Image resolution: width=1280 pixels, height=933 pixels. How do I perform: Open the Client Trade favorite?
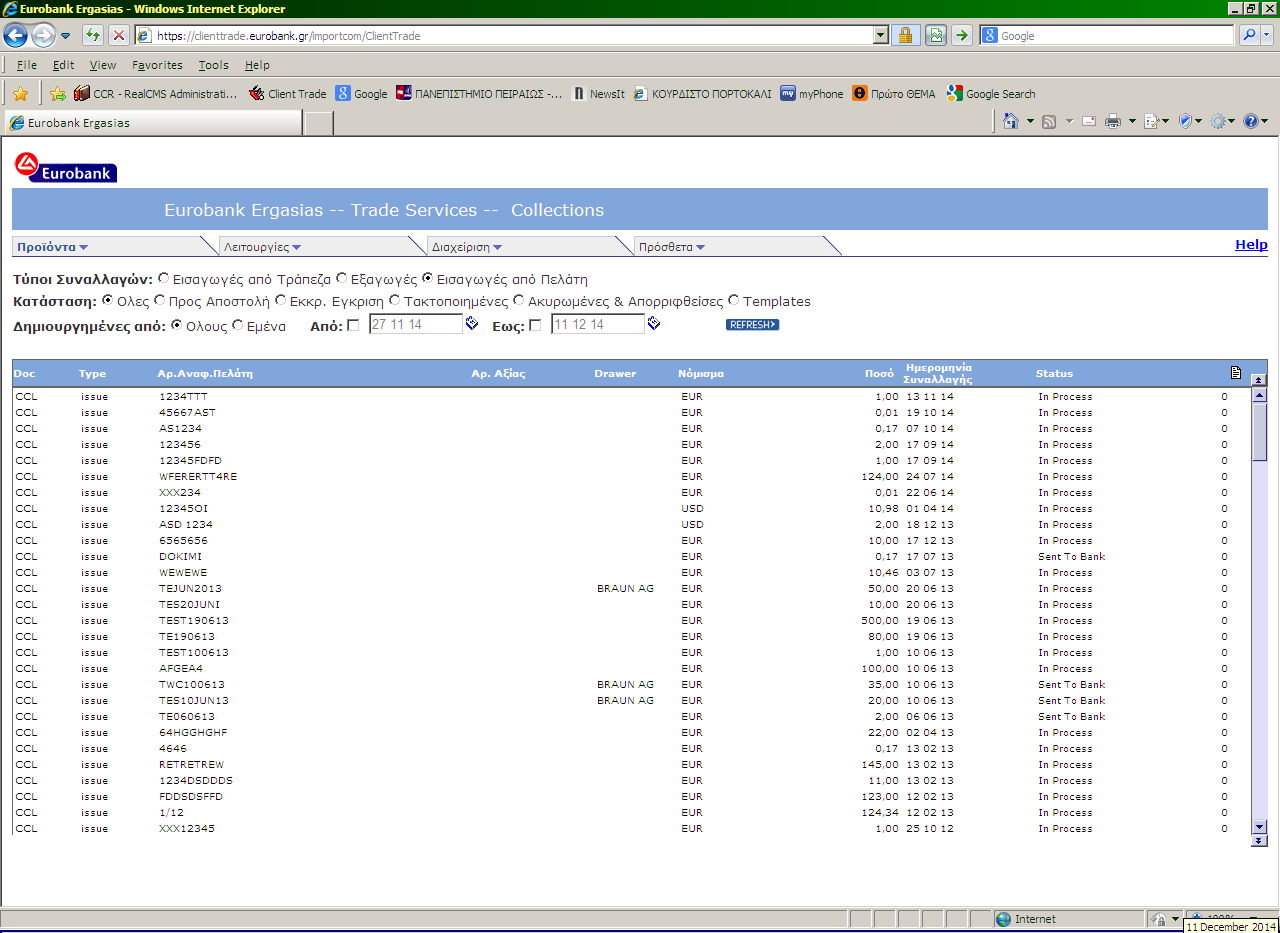pyautogui.click(x=288, y=94)
